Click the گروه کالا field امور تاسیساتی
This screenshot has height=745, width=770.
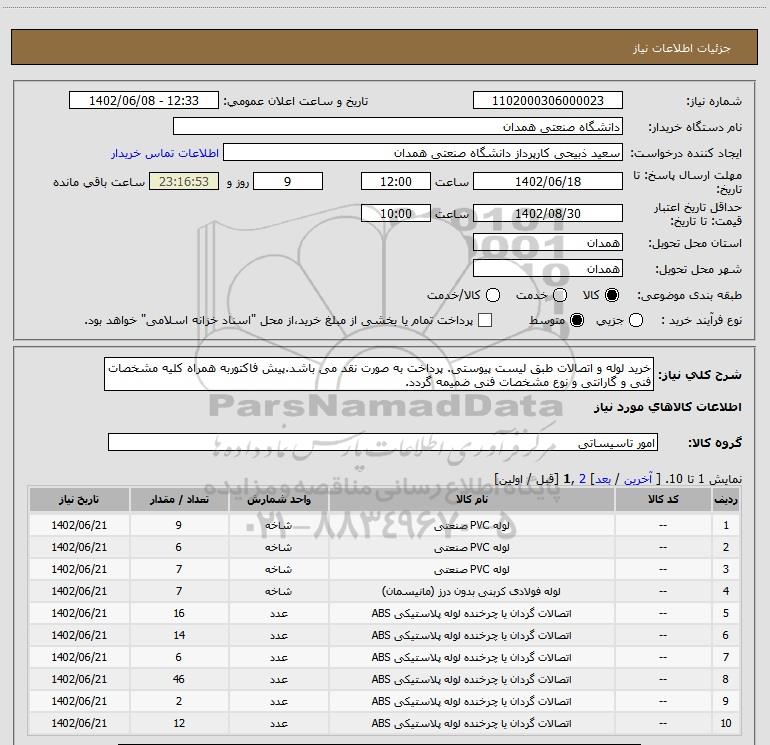[x=383, y=442]
